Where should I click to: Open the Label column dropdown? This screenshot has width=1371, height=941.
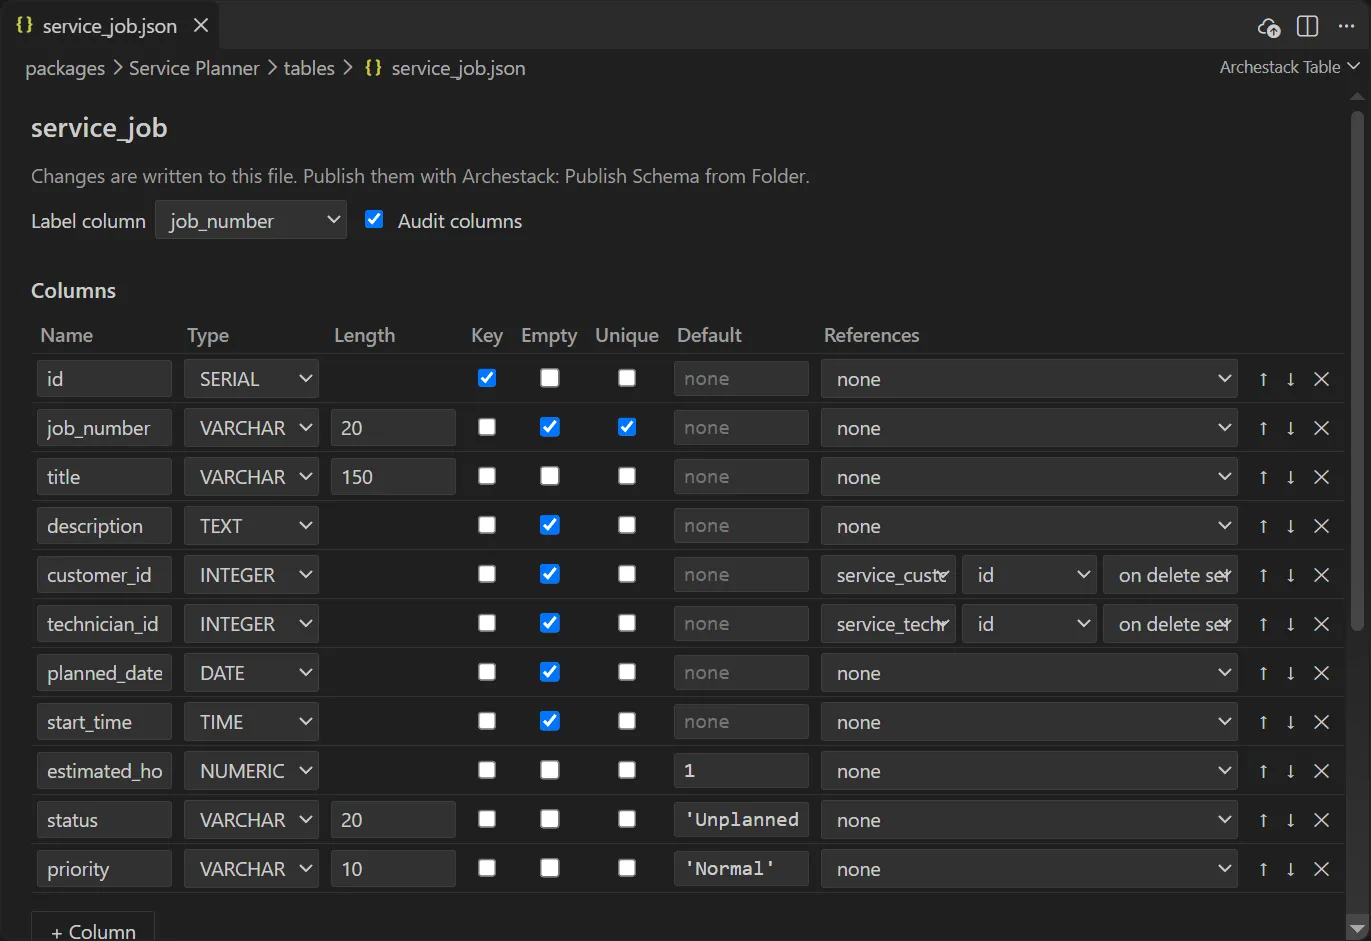[251, 220]
